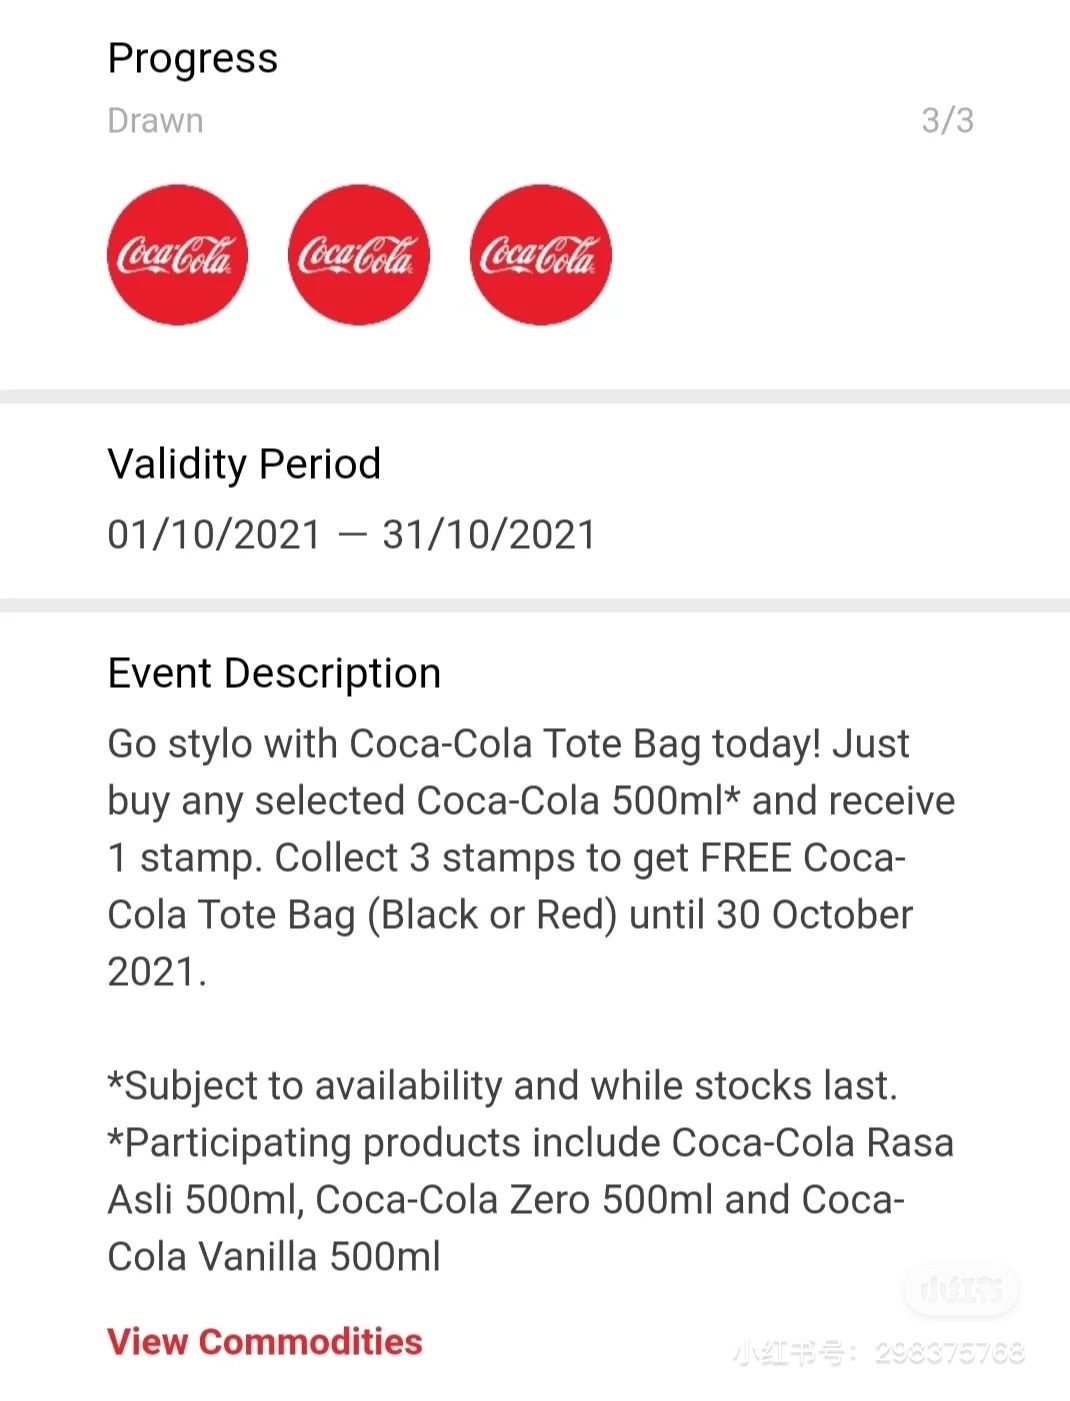Select the end date 31/10/2021
1070x1401 pixels.
point(489,535)
